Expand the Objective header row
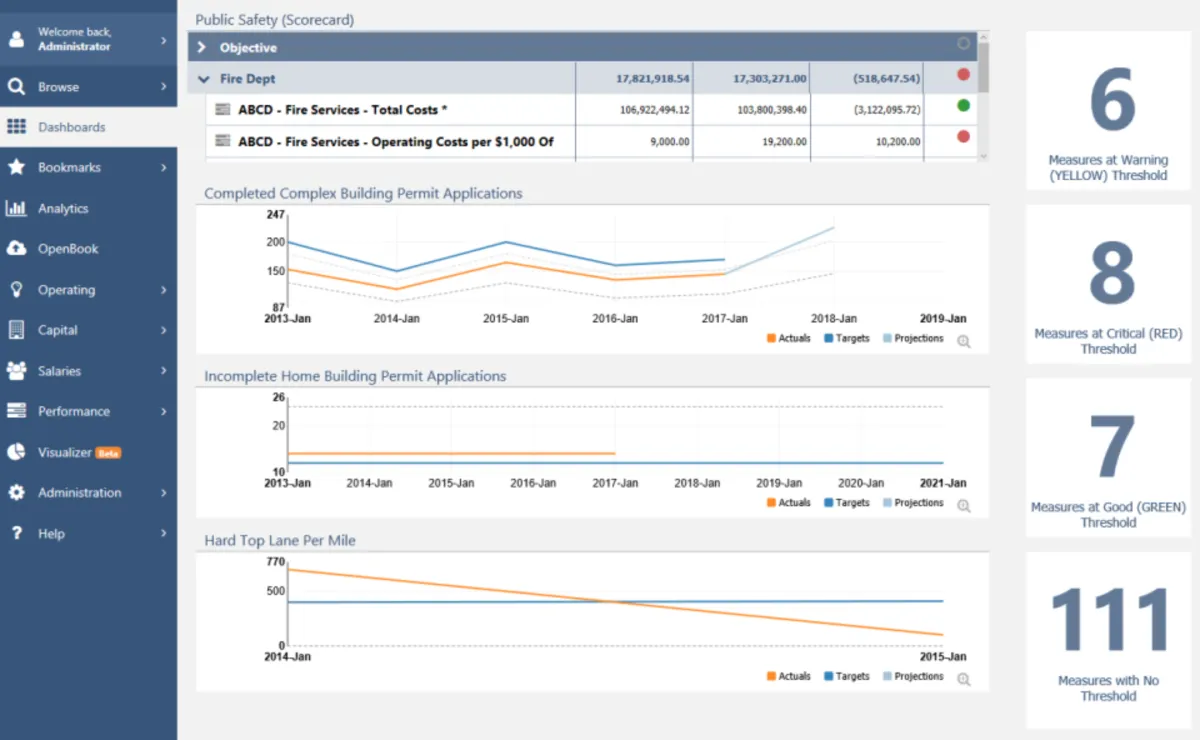This screenshot has width=1200, height=740. (x=201, y=47)
